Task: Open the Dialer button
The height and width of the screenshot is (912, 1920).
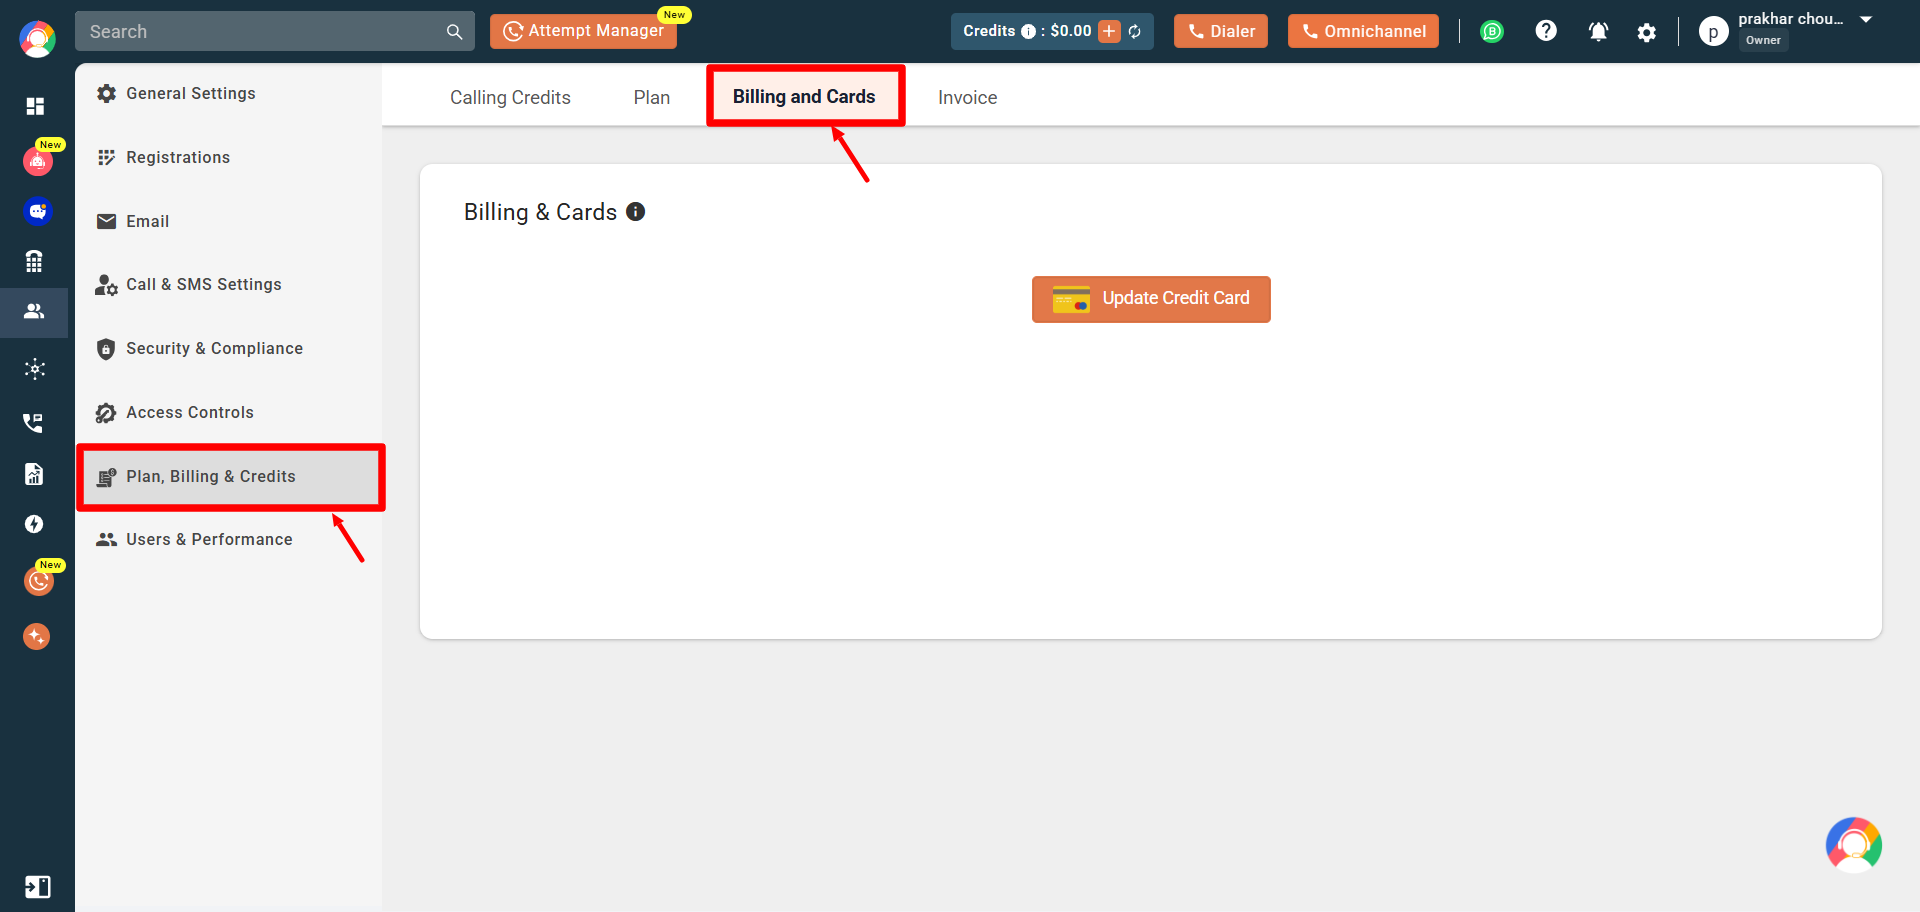Action: click(1220, 31)
